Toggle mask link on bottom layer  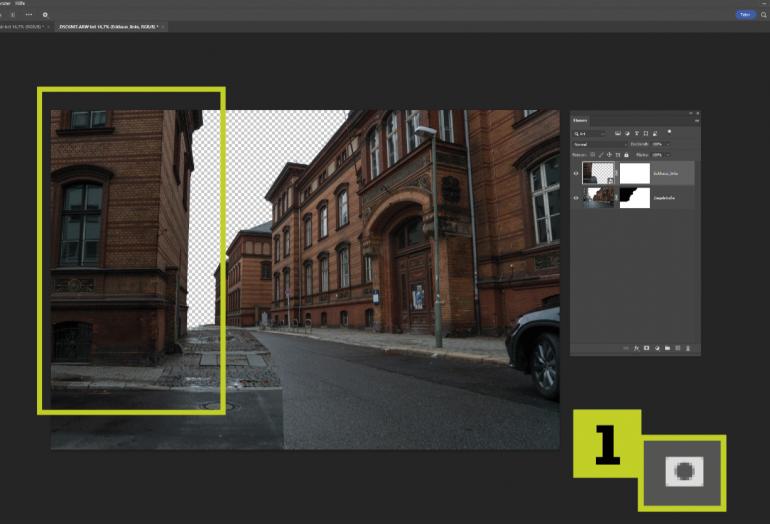pos(617,198)
